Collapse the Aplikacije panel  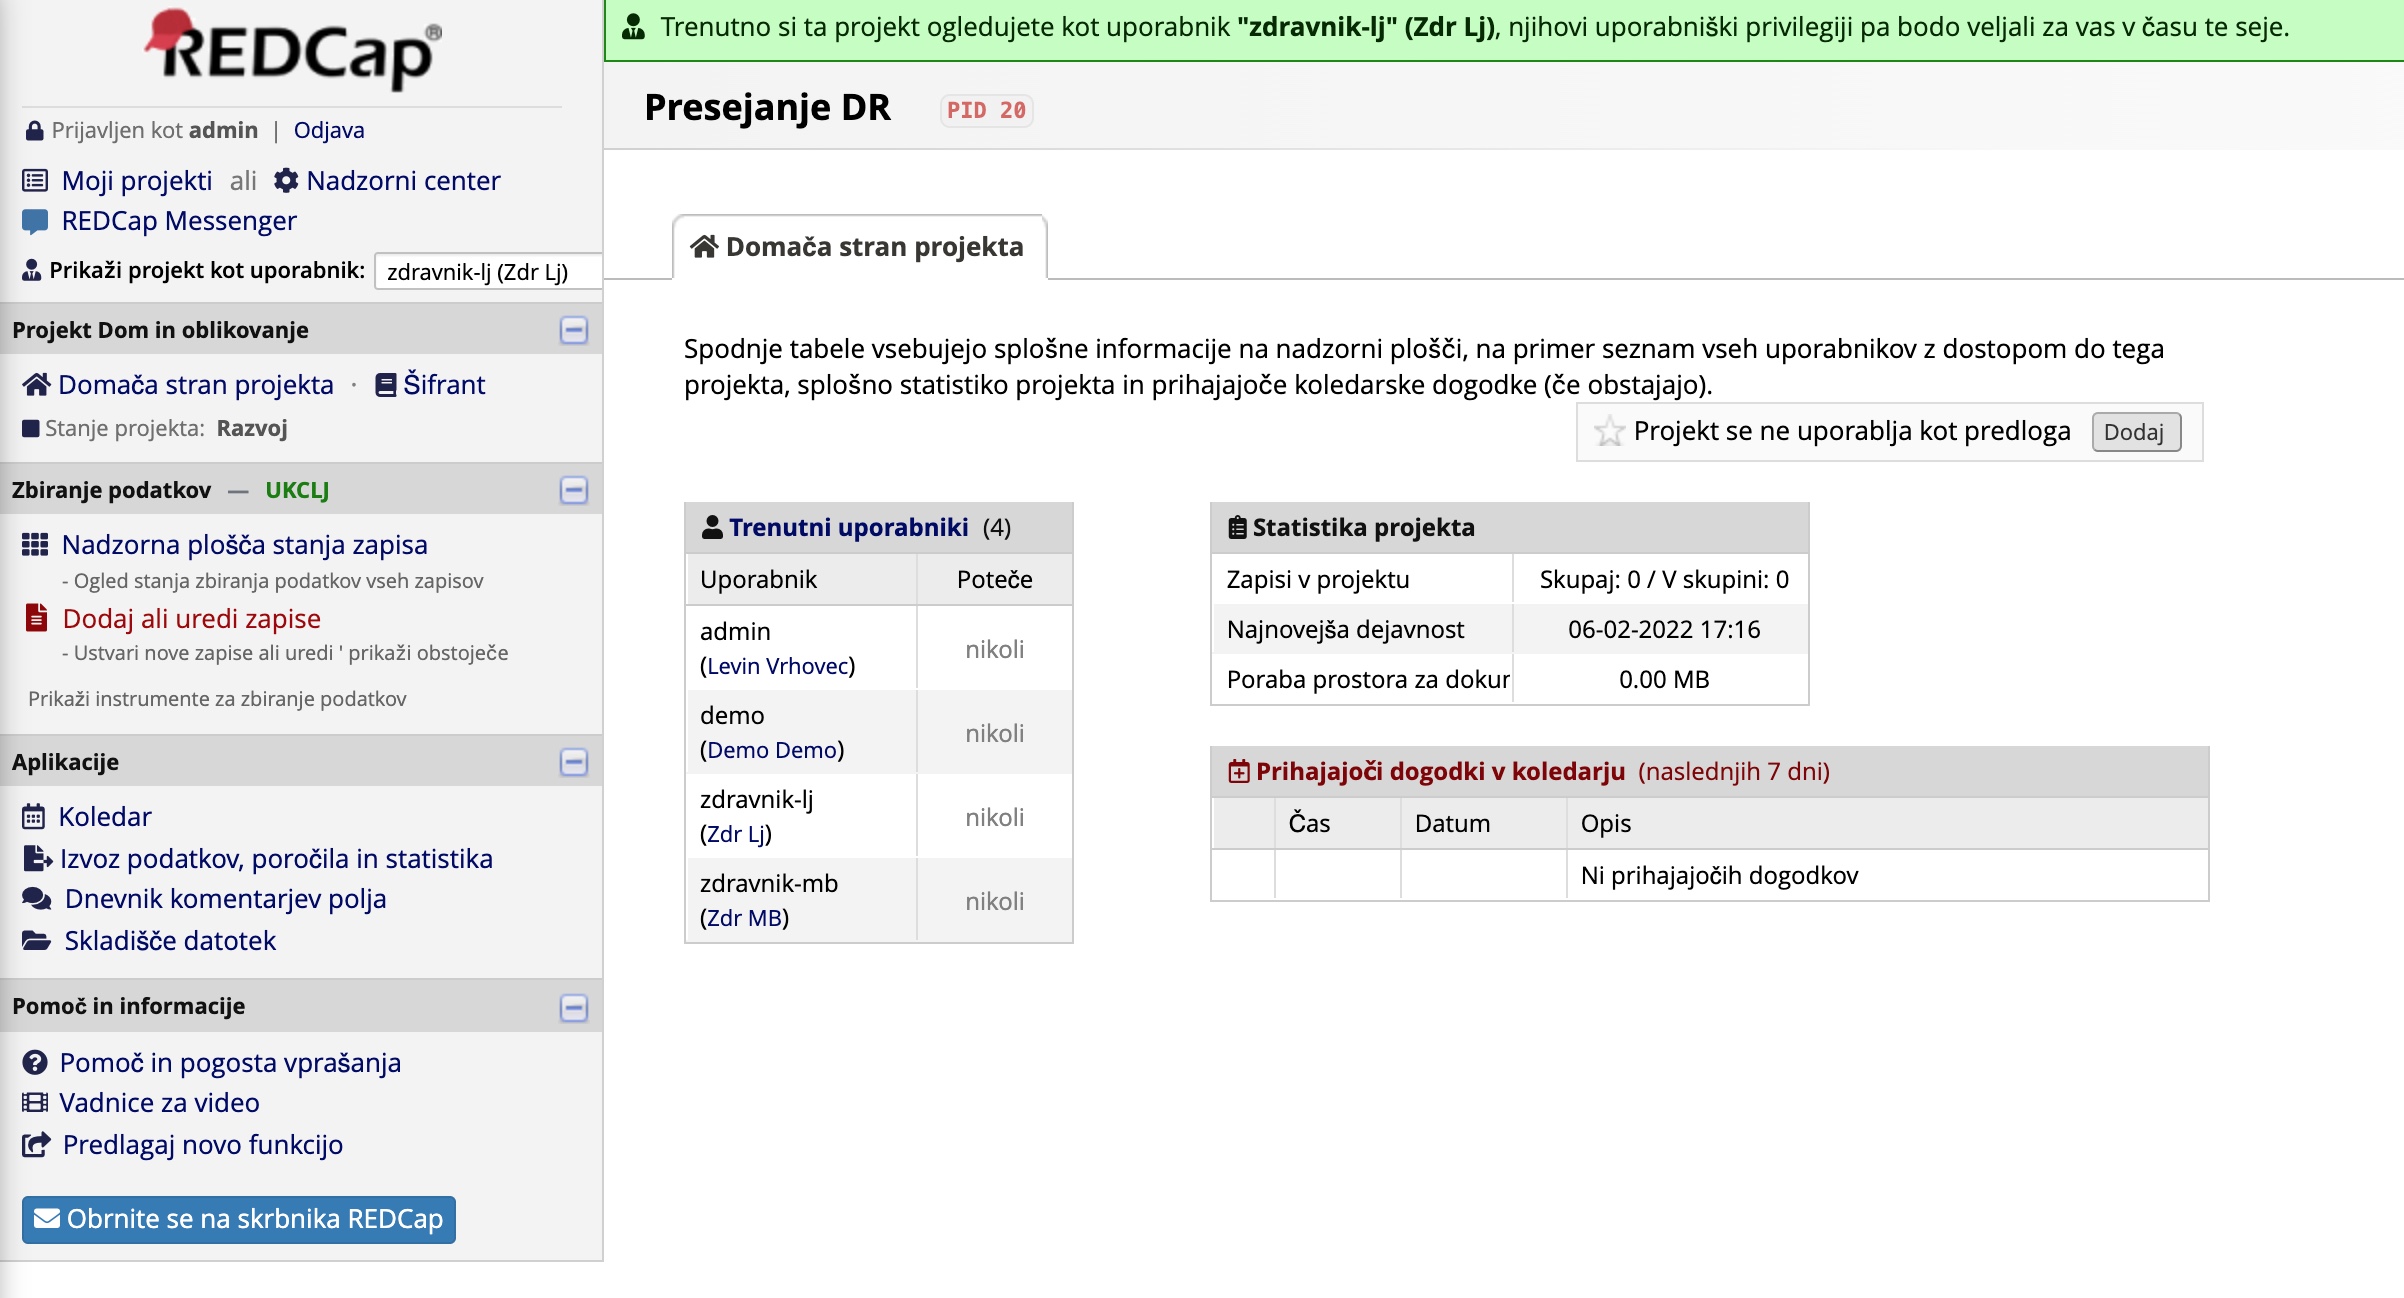coord(574,762)
